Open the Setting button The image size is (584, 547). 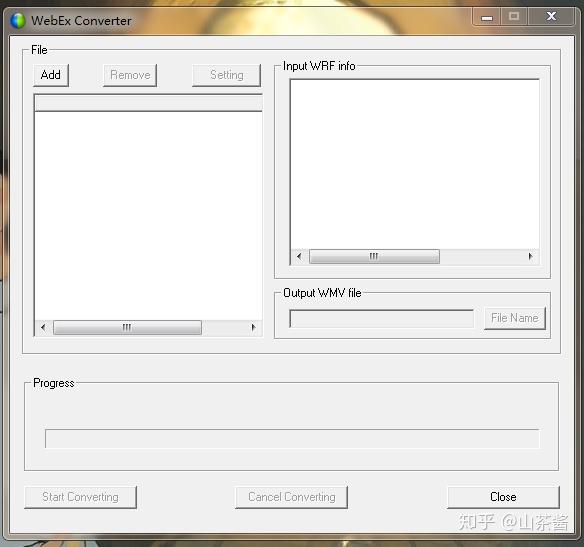(226, 75)
